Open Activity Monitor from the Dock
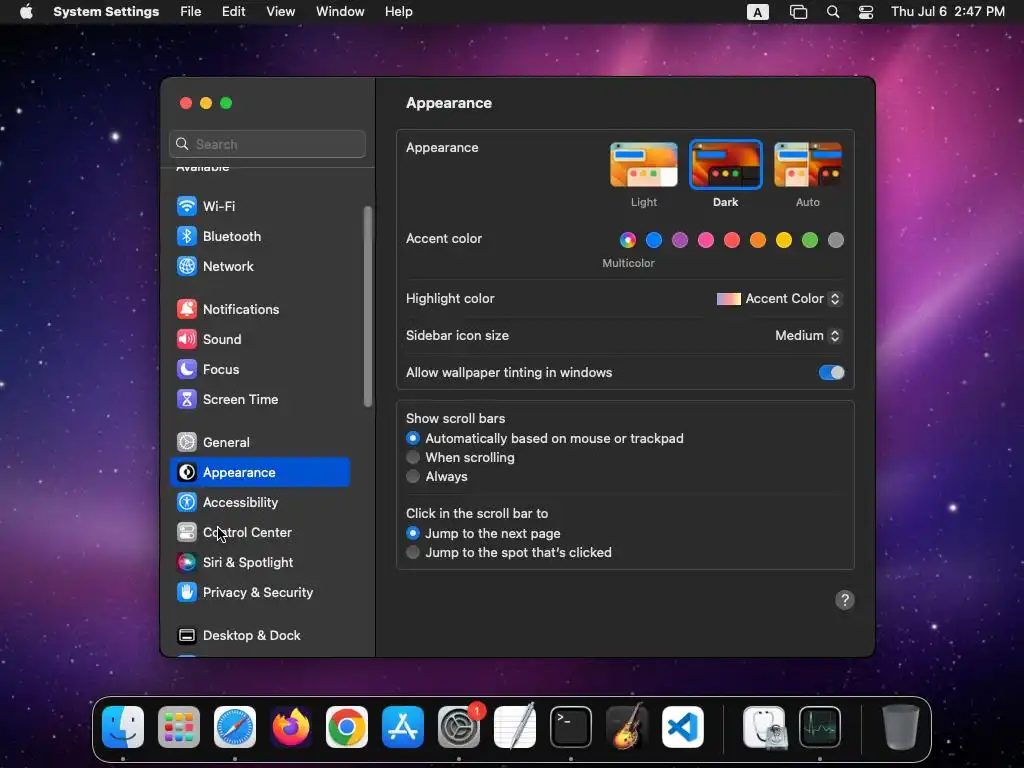This screenshot has width=1024, height=768. pyautogui.click(x=820, y=727)
